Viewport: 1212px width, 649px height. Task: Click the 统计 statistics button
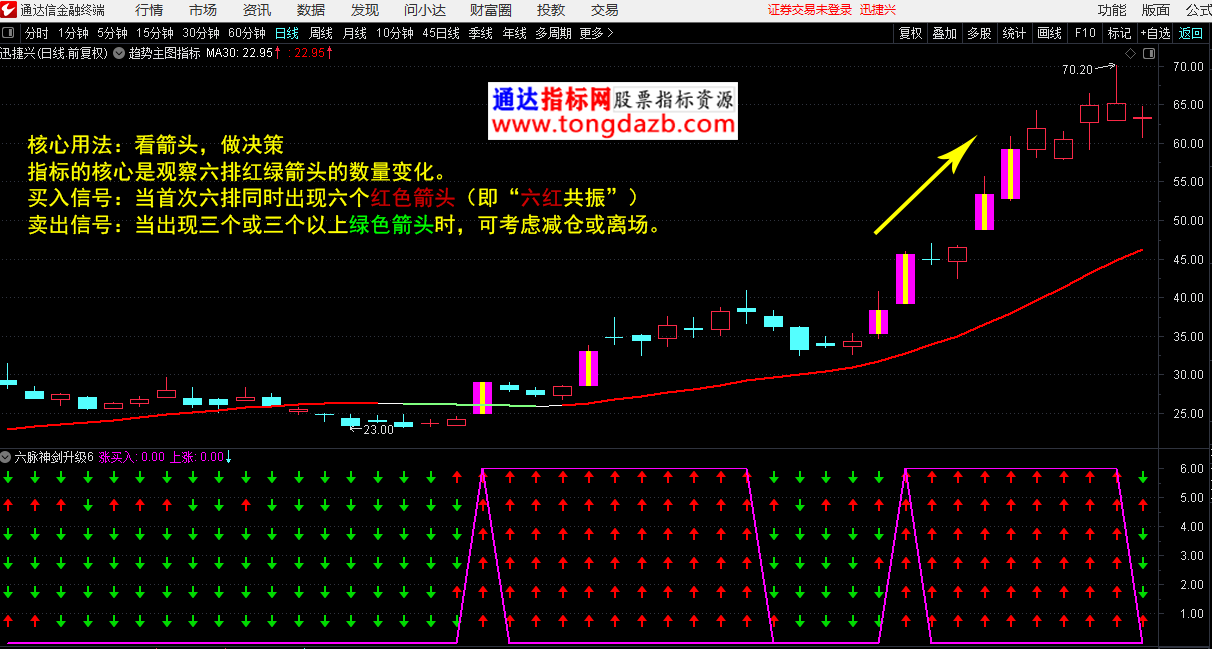tap(1014, 33)
